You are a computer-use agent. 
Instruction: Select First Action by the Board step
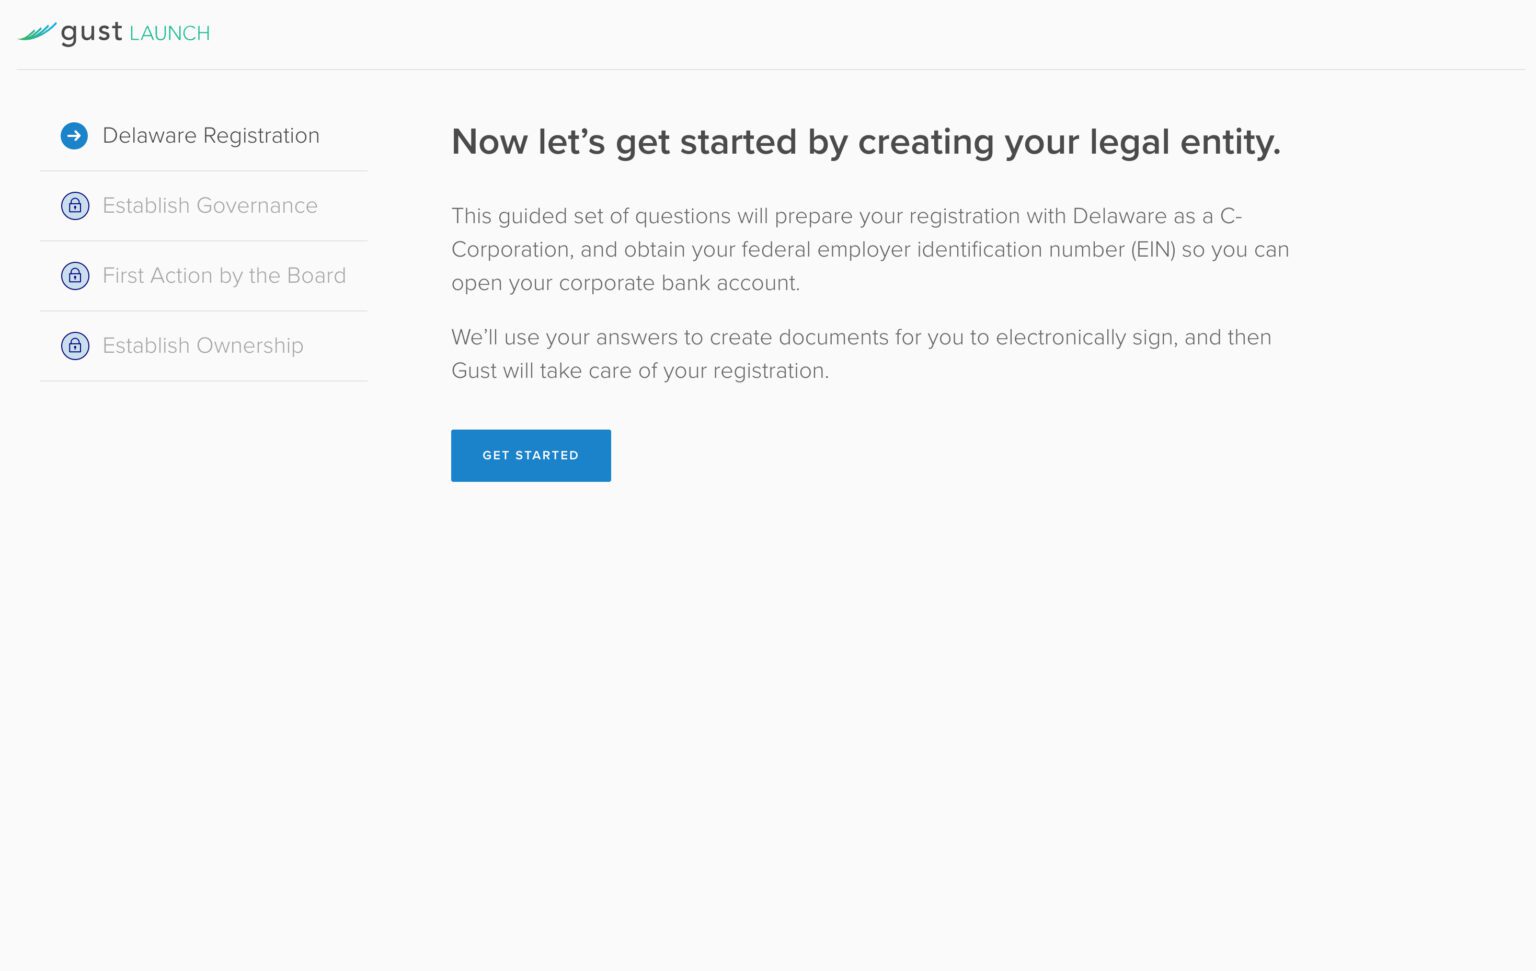pyautogui.click(x=224, y=276)
